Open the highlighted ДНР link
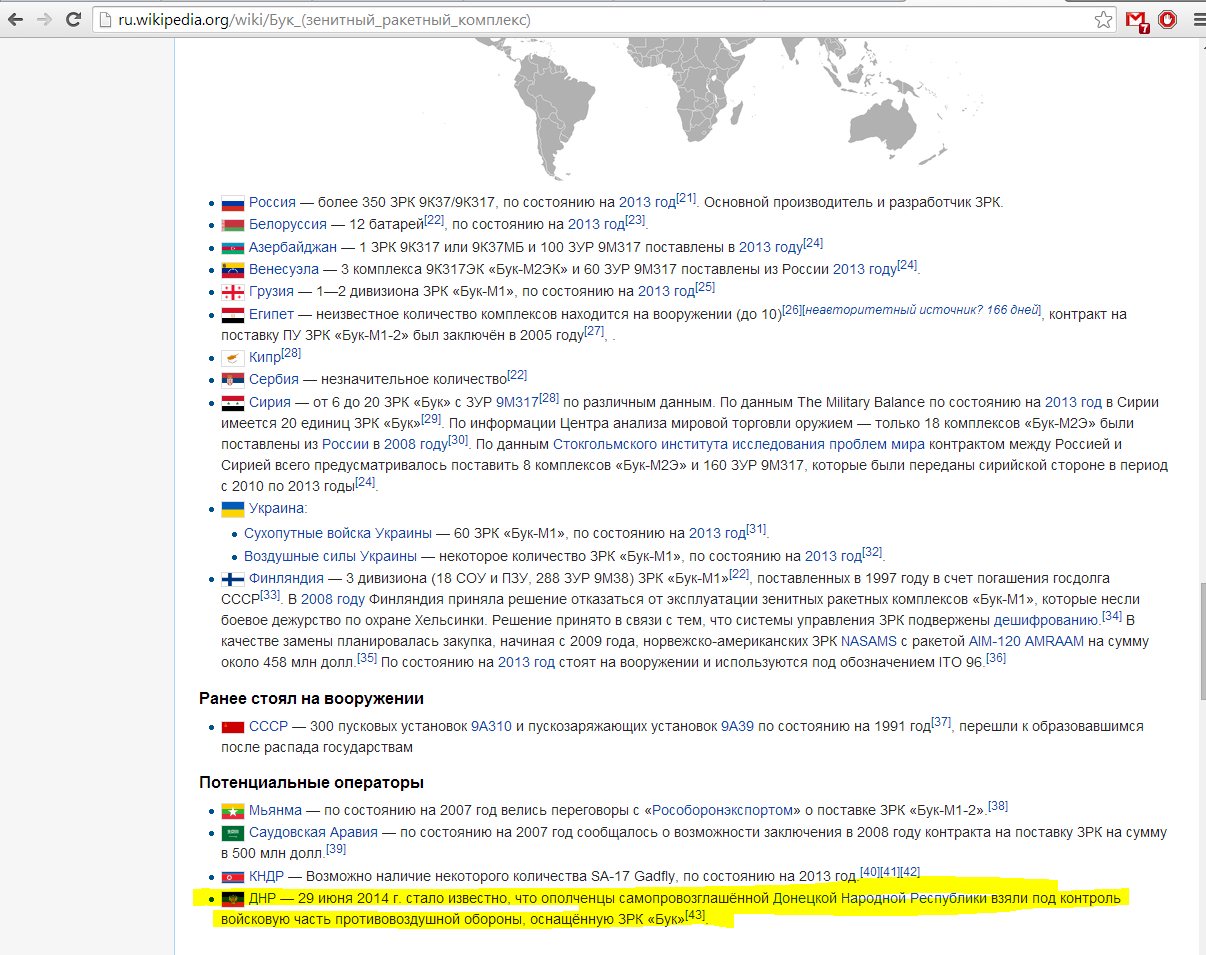This screenshot has height=955, width=1206. click(264, 898)
